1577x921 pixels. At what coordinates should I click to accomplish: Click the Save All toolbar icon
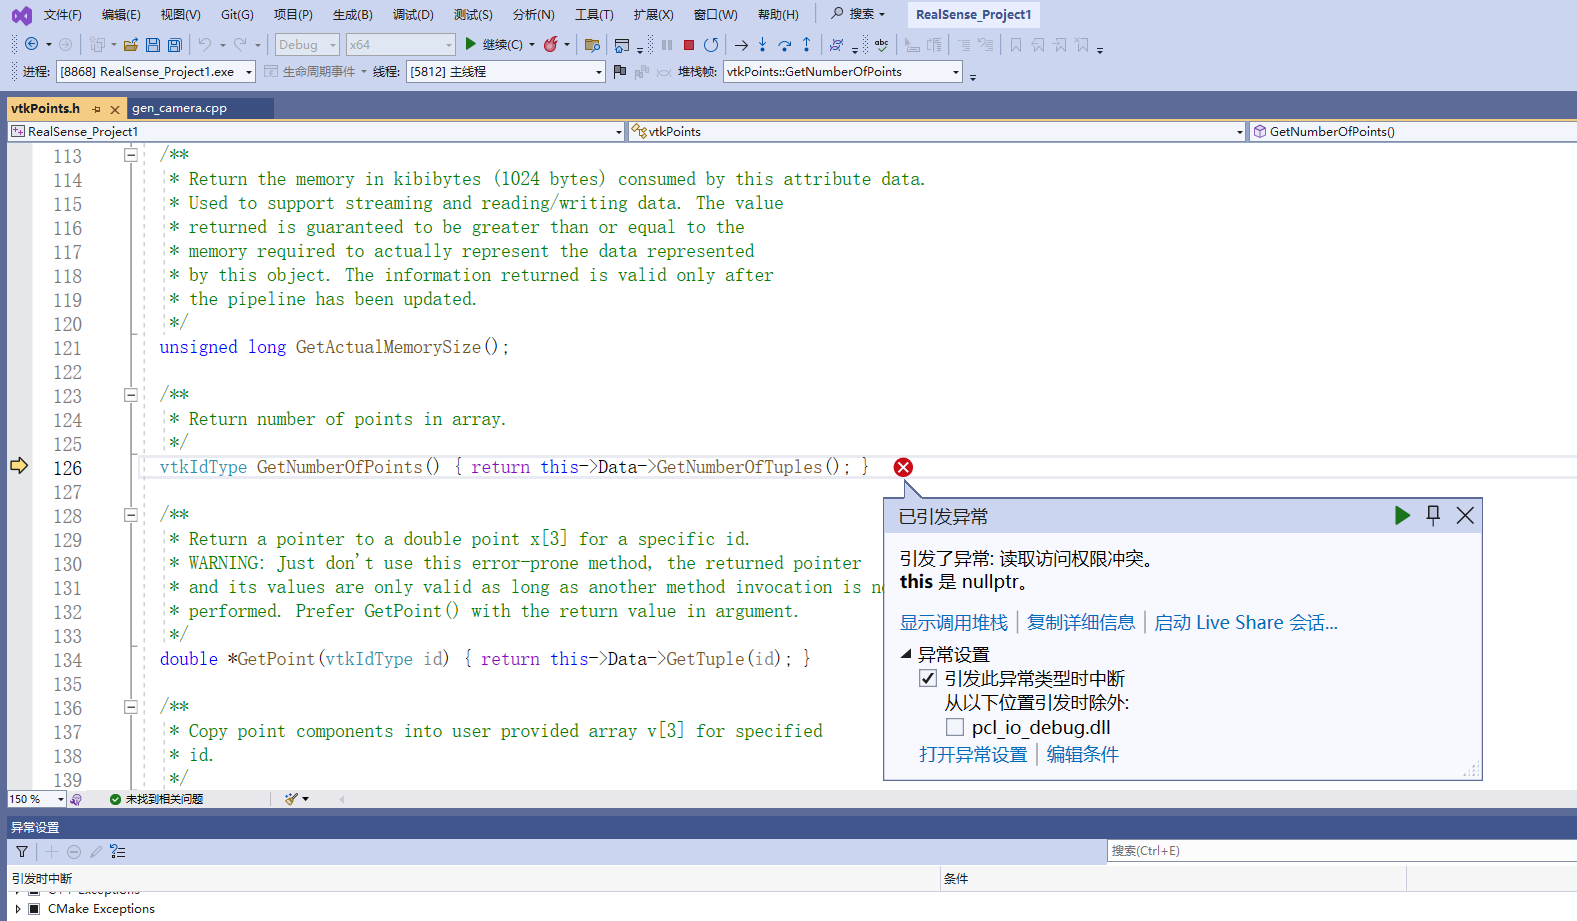coord(175,45)
